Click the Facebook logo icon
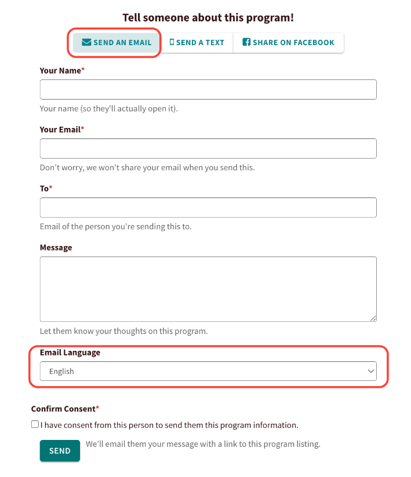The height and width of the screenshot is (477, 411). point(246,42)
